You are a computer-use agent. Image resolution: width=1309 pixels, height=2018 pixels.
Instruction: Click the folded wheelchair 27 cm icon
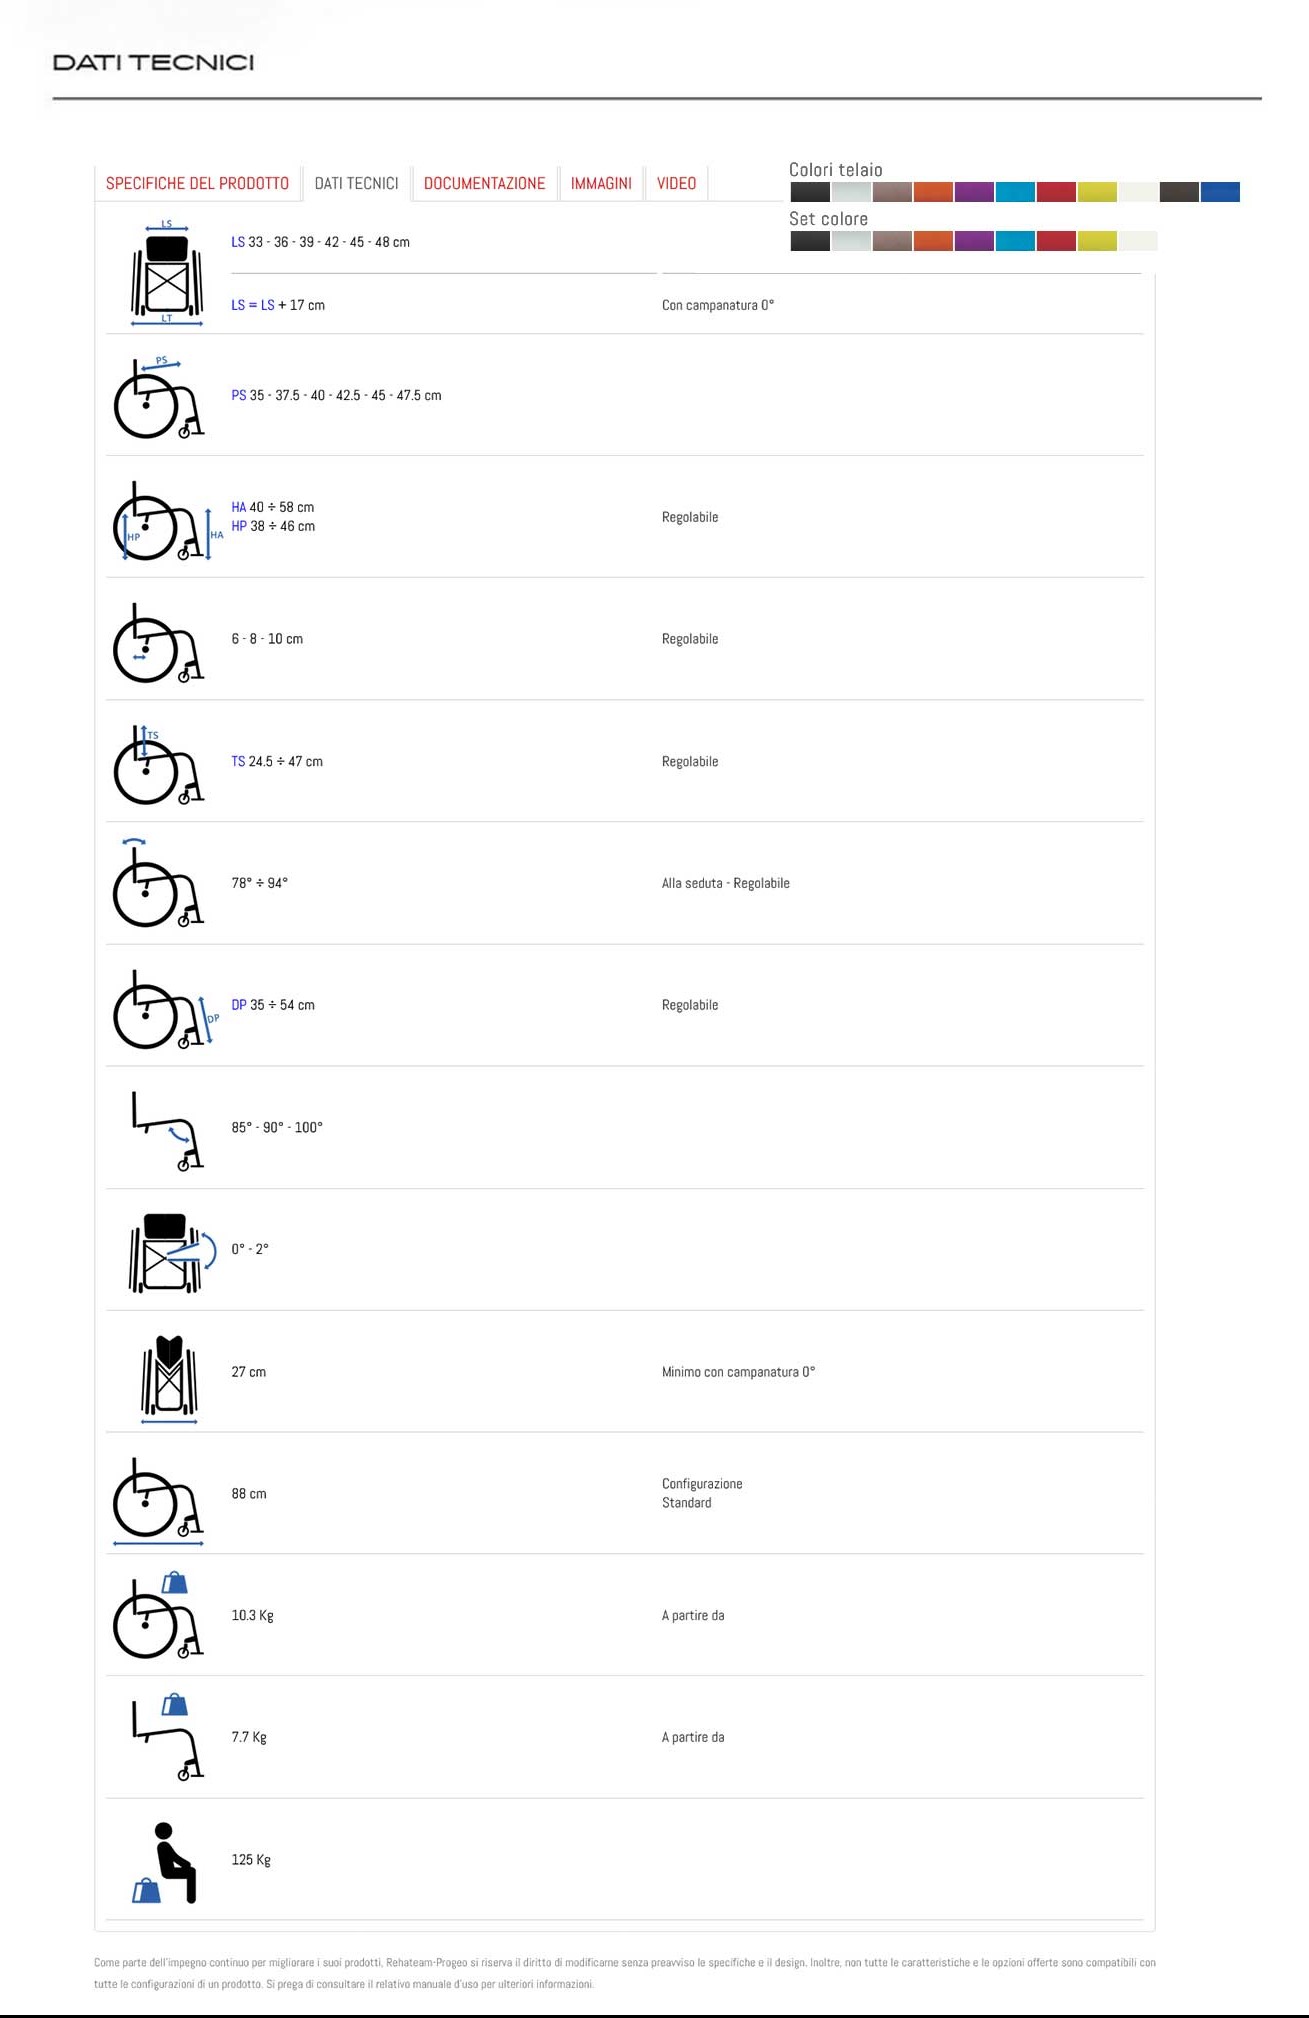click(x=168, y=1377)
